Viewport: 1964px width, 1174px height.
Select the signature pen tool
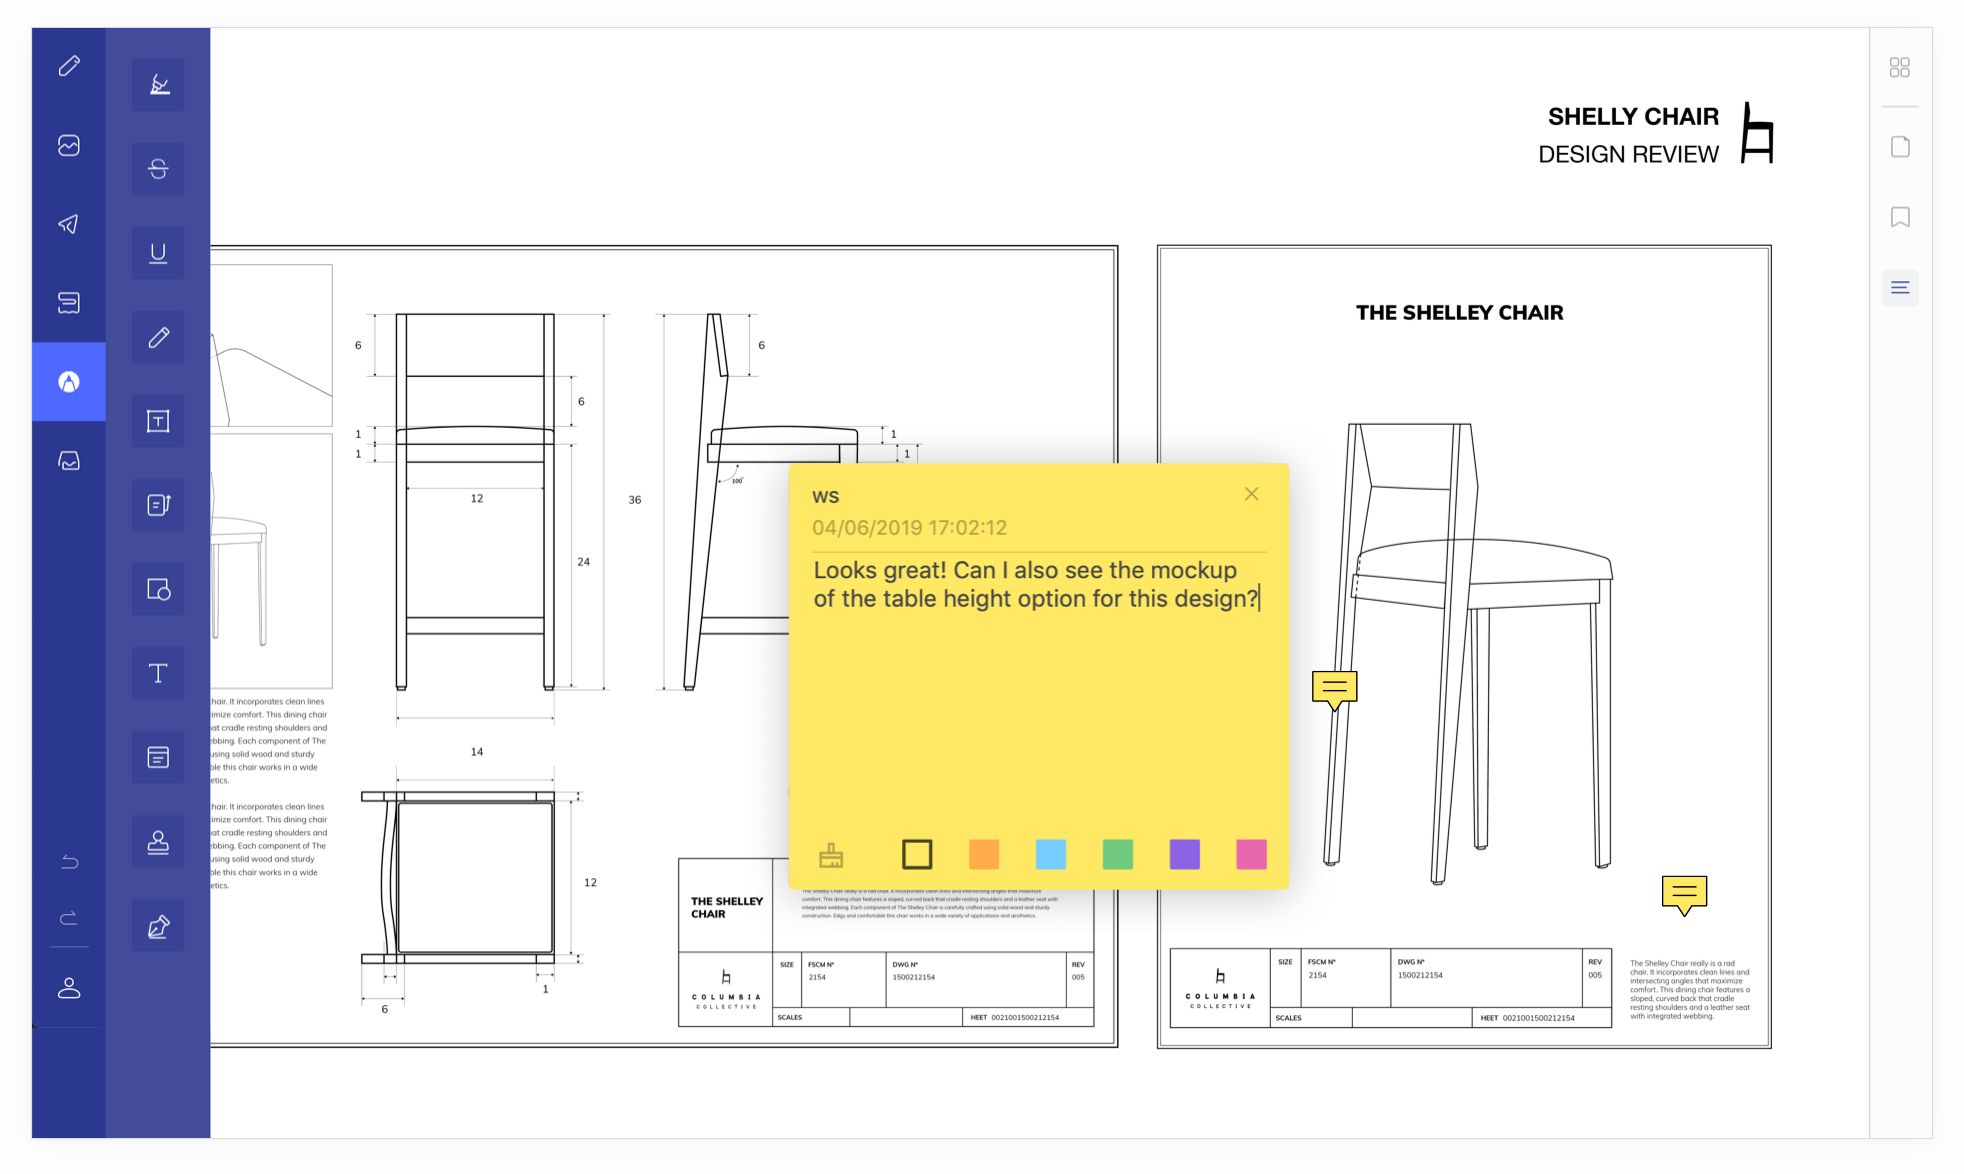[157, 925]
